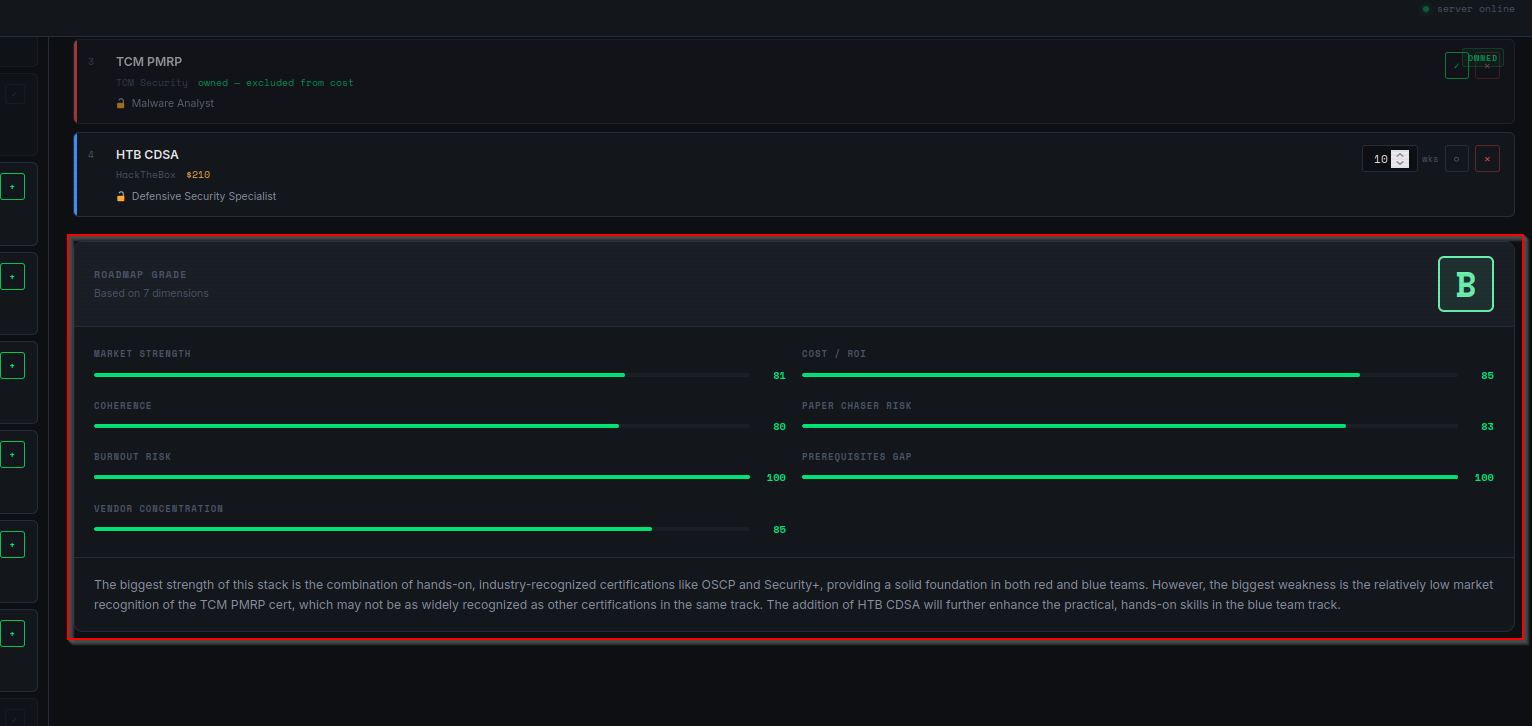Remove TCM PMRP with its red X
Screen dimensions: 1532x726
(x=1488, y=66)
